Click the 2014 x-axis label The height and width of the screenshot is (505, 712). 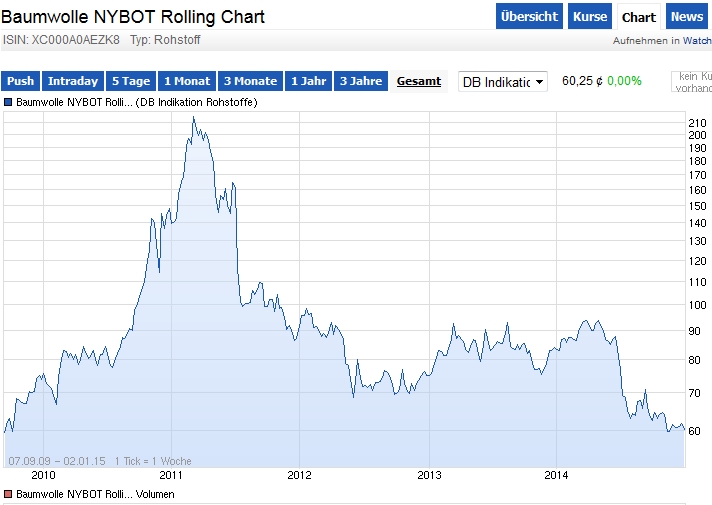point(556,475)
